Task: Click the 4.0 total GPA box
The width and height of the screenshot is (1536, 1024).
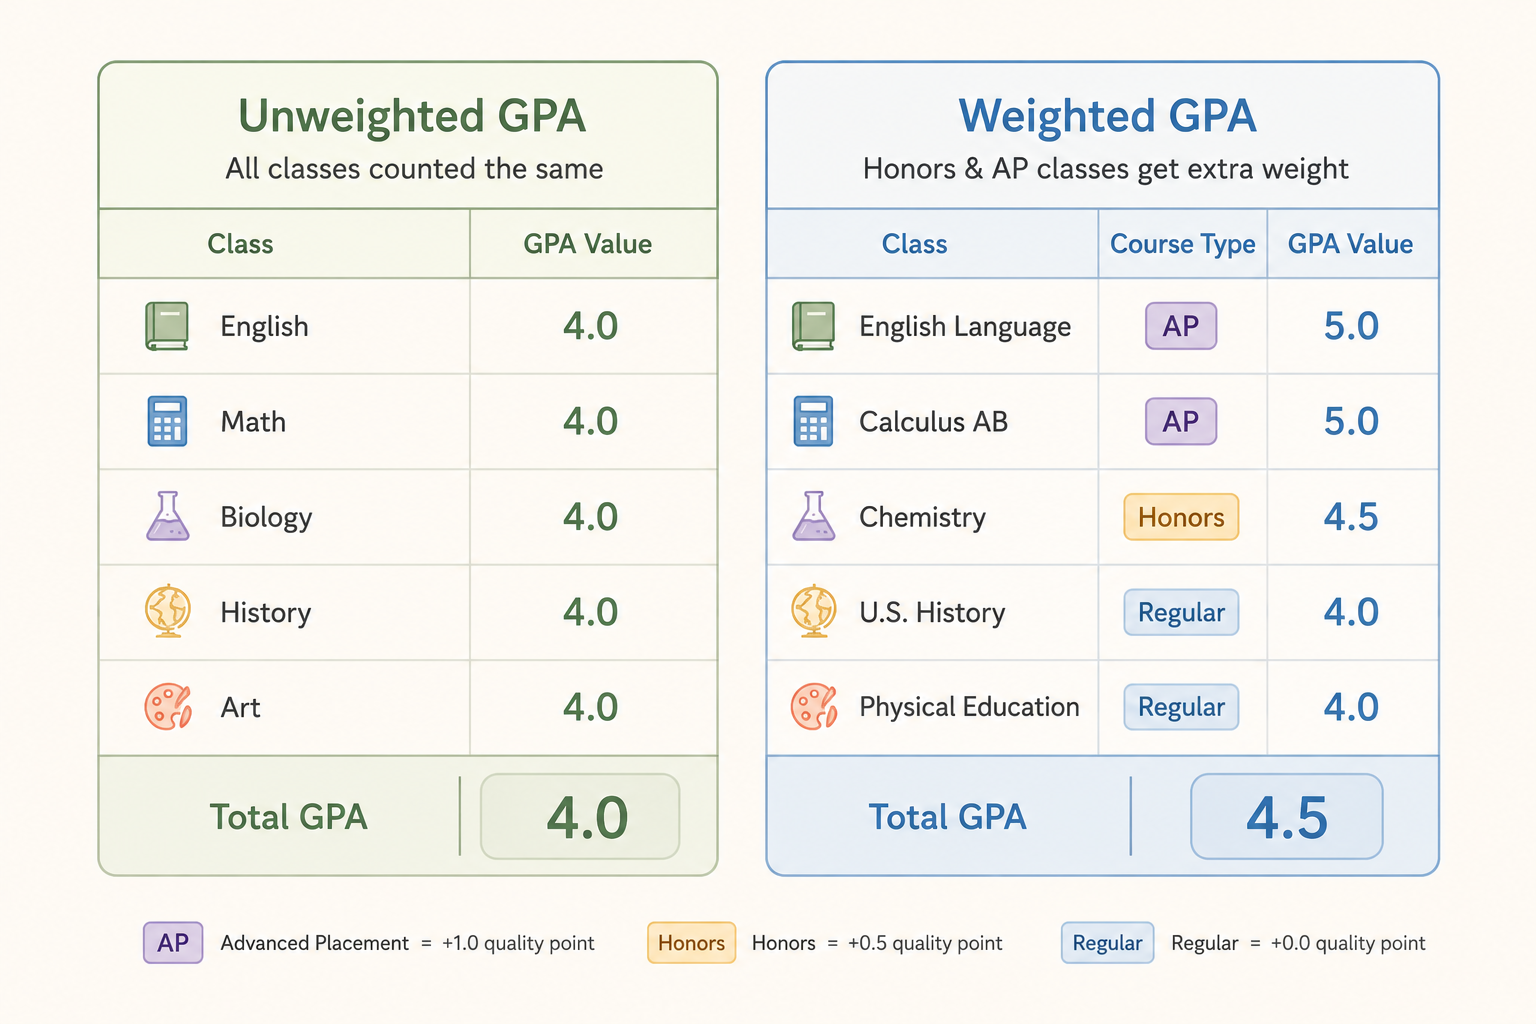Action: (x=580, y=816)
